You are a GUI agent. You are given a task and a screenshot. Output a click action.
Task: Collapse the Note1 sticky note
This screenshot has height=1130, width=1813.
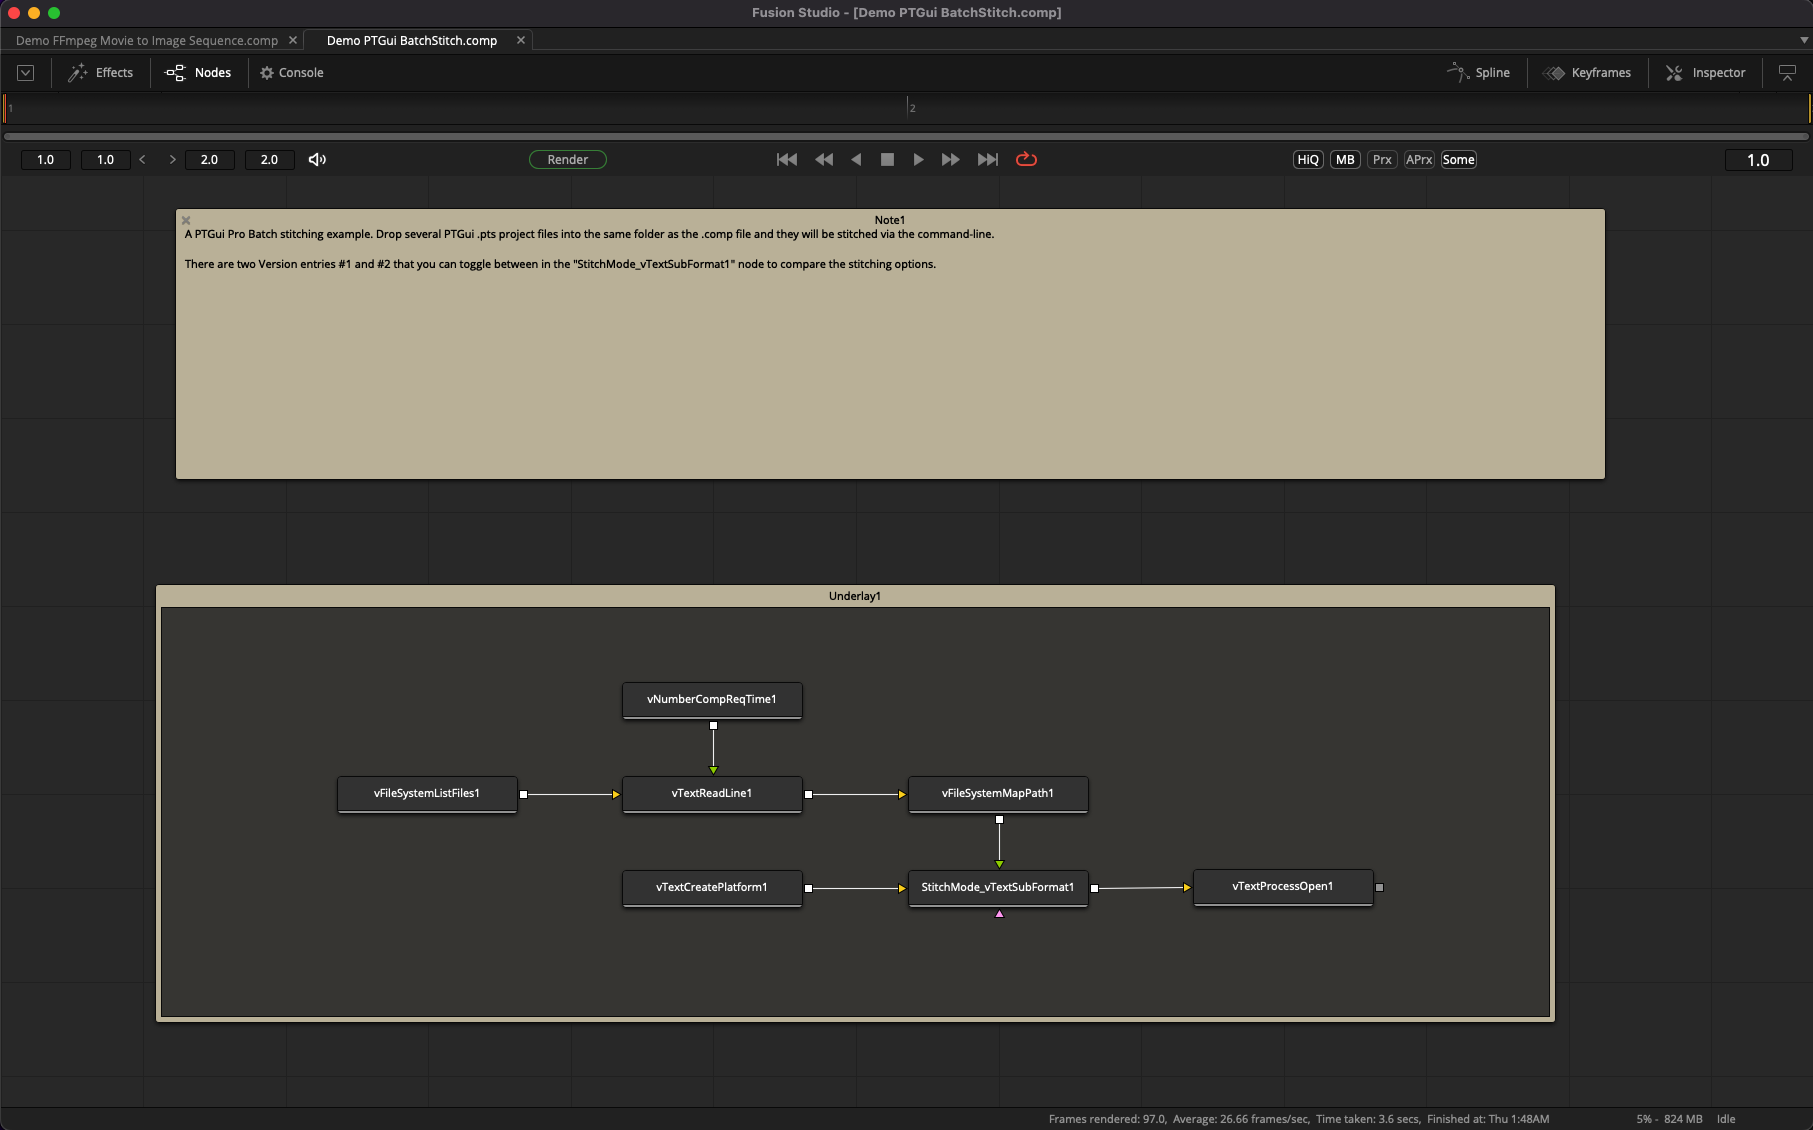tap(186, 220)
